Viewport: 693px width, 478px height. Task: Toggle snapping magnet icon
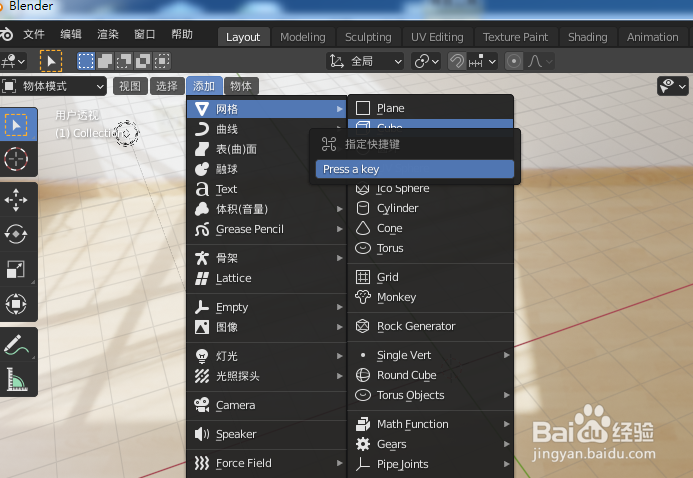coord(457,61)
